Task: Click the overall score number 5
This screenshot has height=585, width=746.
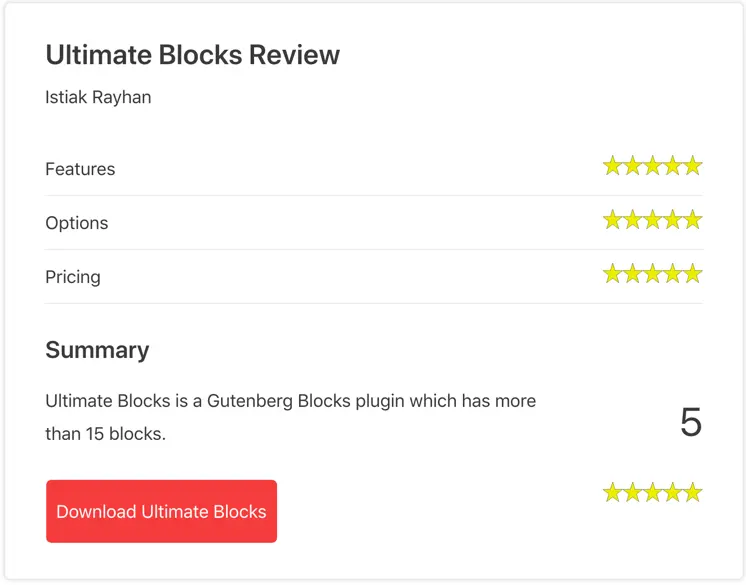Action: pyautogui.click(x=691, y=422)
